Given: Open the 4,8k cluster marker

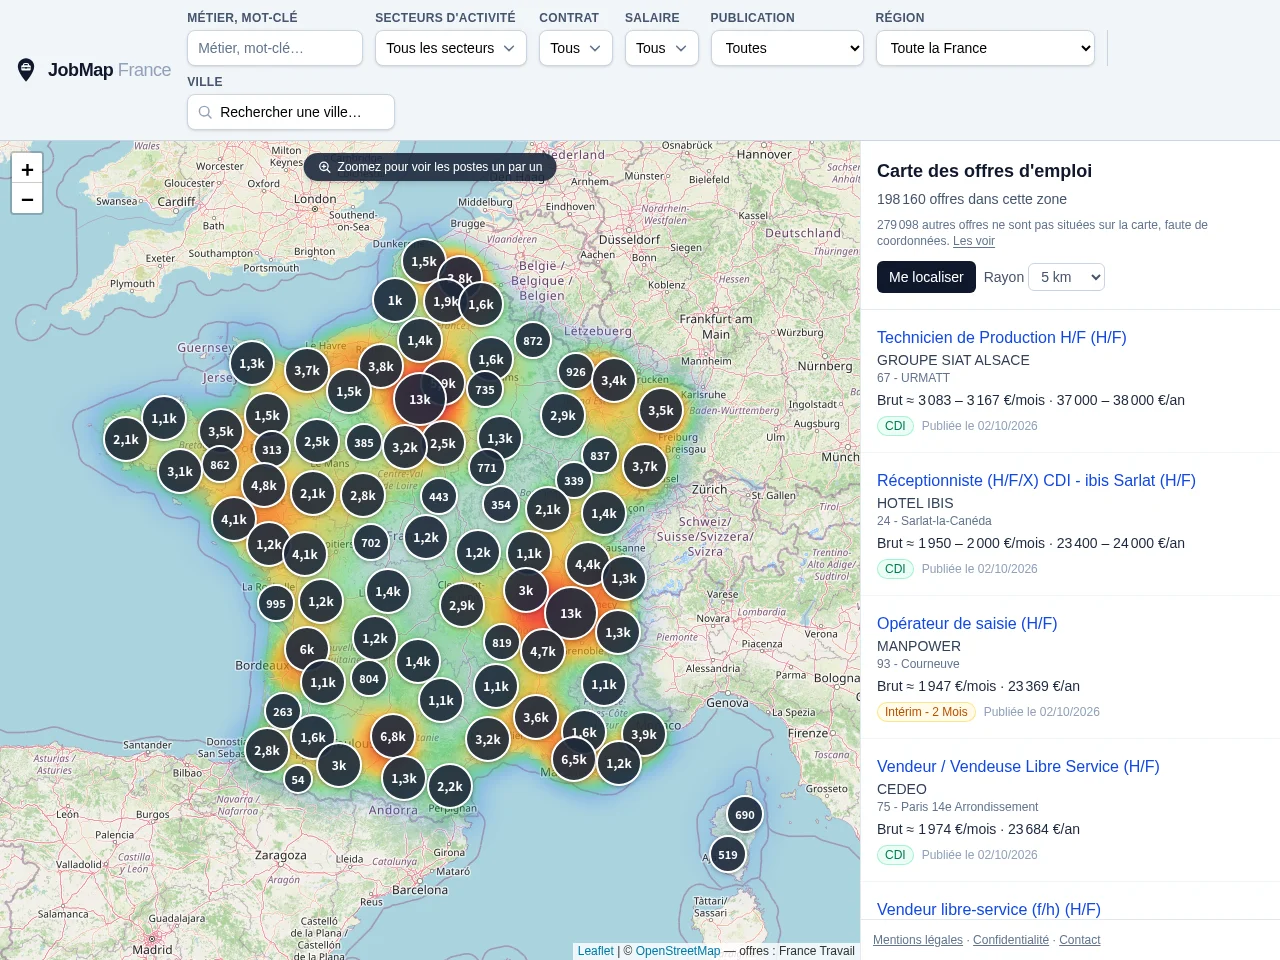Looking at the screenshot, I should 264,486.
